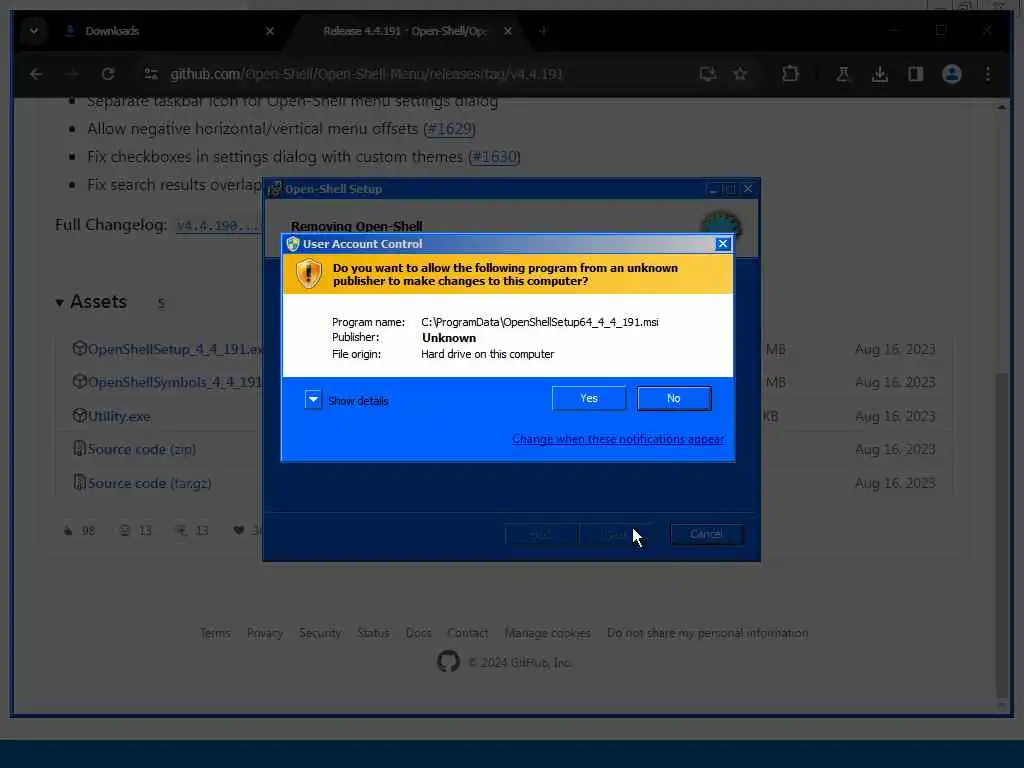1024x768 pixels.
Task: Collapse the Assets section triangle
Action: pyautogui.click(x=59, y=302)
